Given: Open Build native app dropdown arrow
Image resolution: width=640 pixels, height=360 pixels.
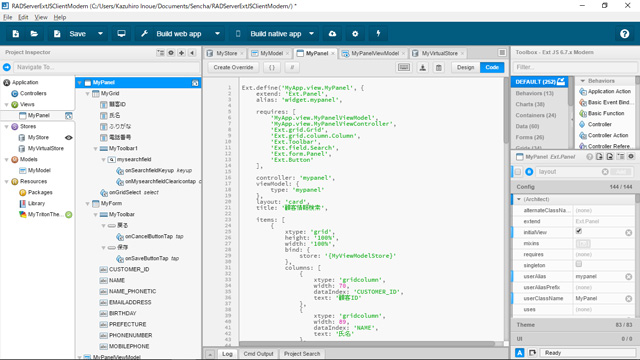Looking at the screenshot, I should point(311,34).
